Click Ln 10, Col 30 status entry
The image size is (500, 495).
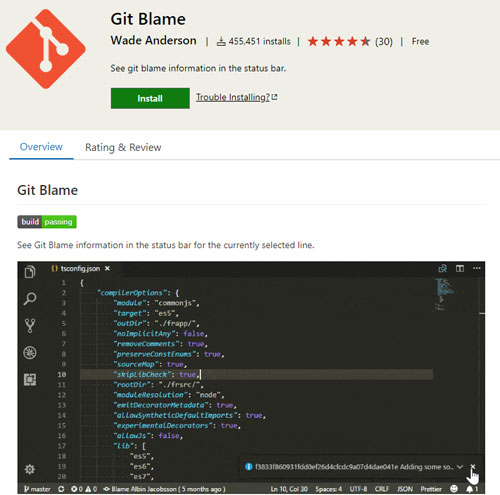click(x=289, y=489)
